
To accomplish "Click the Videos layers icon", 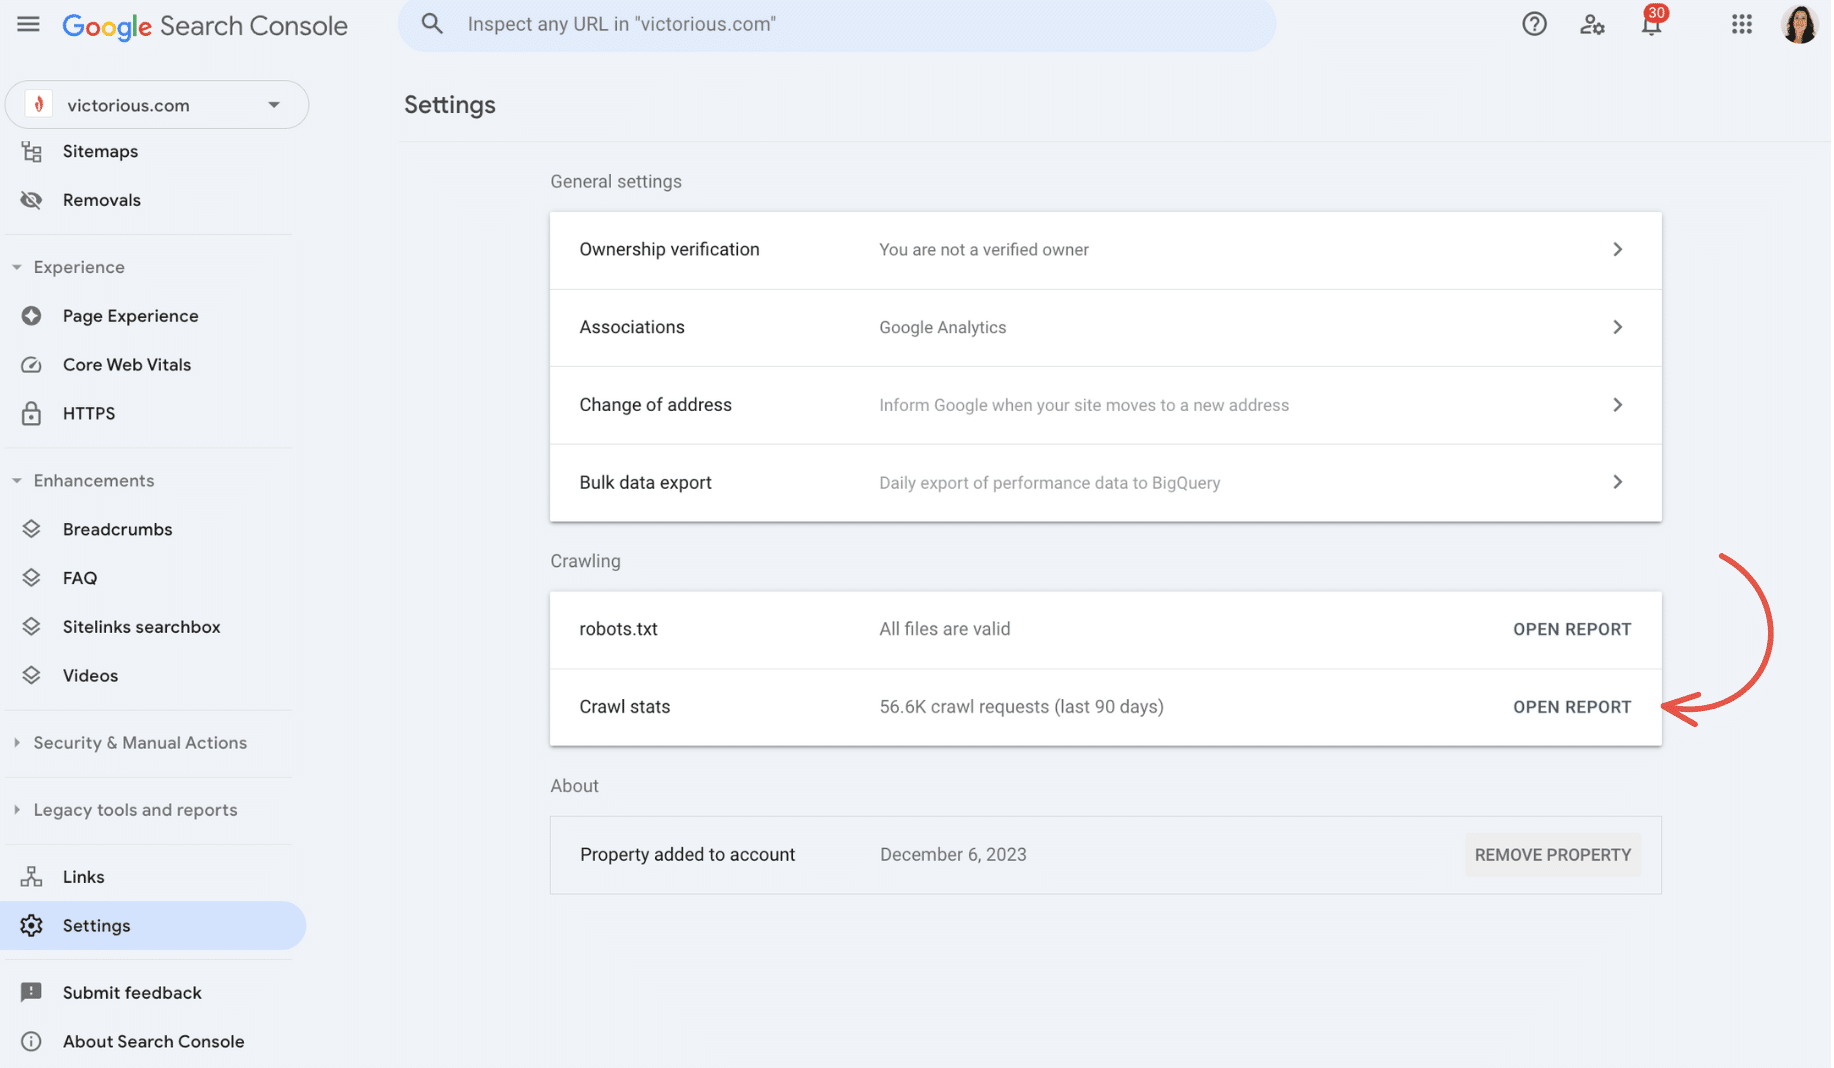I will click(32, 676).
